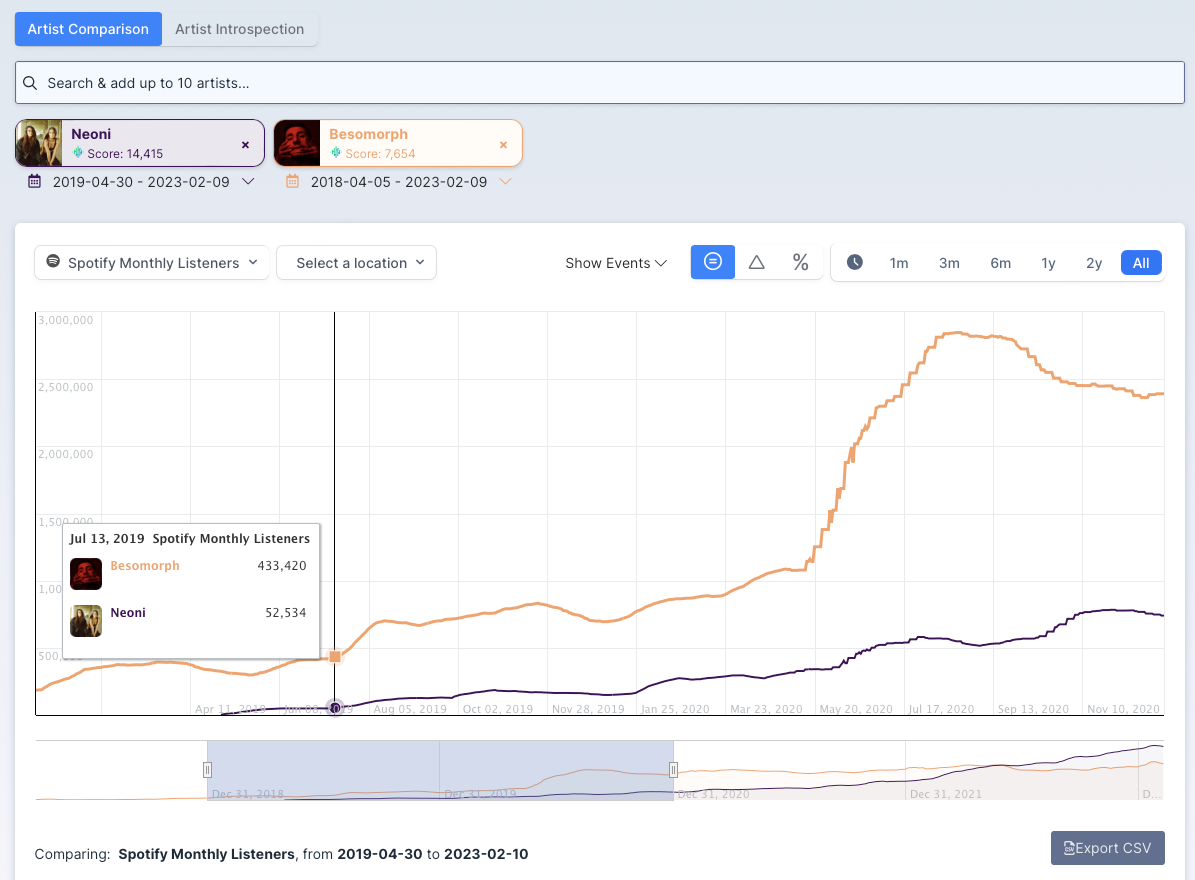Expand the Show Events dropdown
Image resolution: width=1195 pixels, height=880 pixels.
pyautogui.click(x=615, y=263)
